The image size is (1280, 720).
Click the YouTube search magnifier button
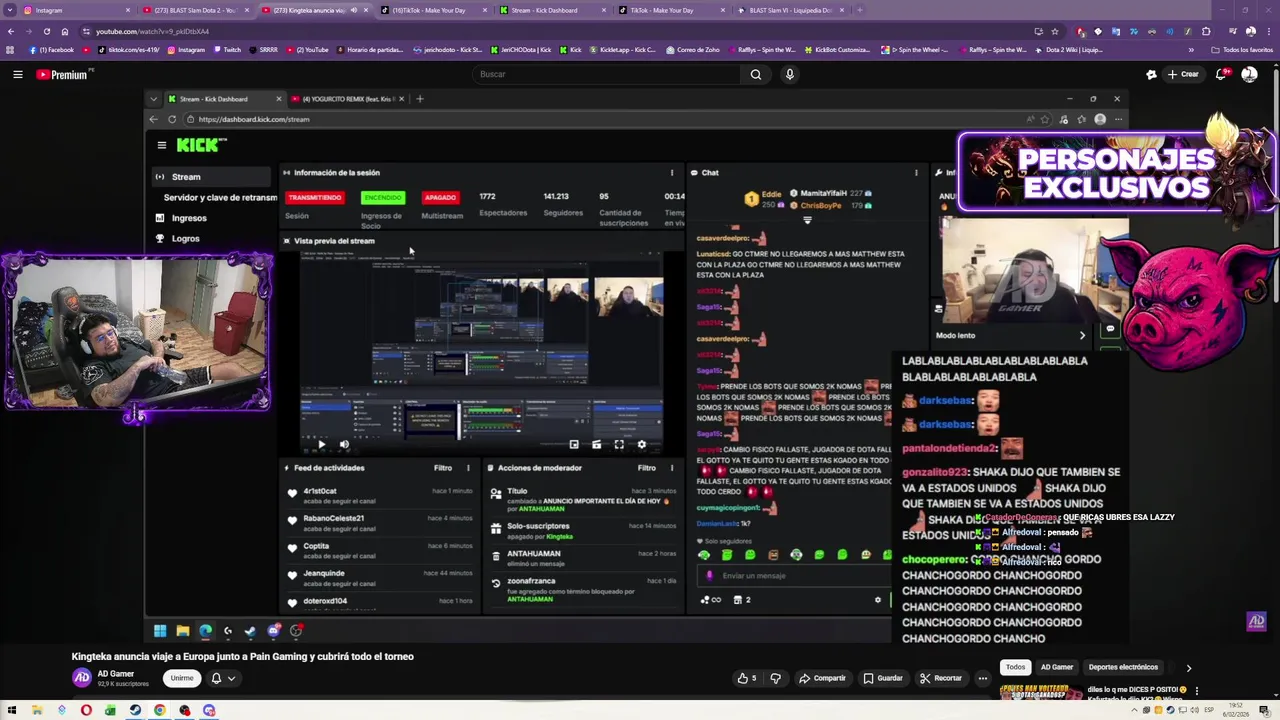pos(756,74)
